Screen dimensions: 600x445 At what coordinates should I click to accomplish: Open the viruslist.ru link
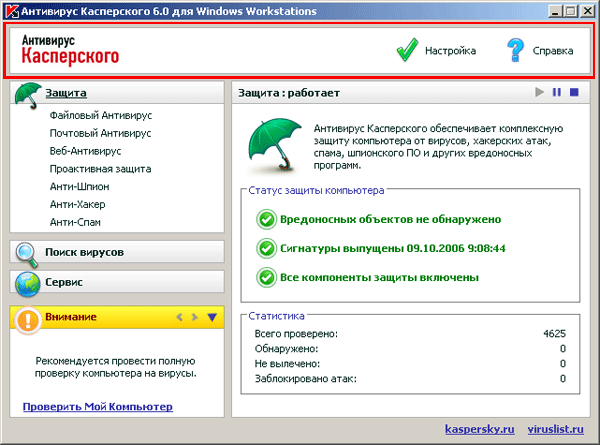pos(556,429)
